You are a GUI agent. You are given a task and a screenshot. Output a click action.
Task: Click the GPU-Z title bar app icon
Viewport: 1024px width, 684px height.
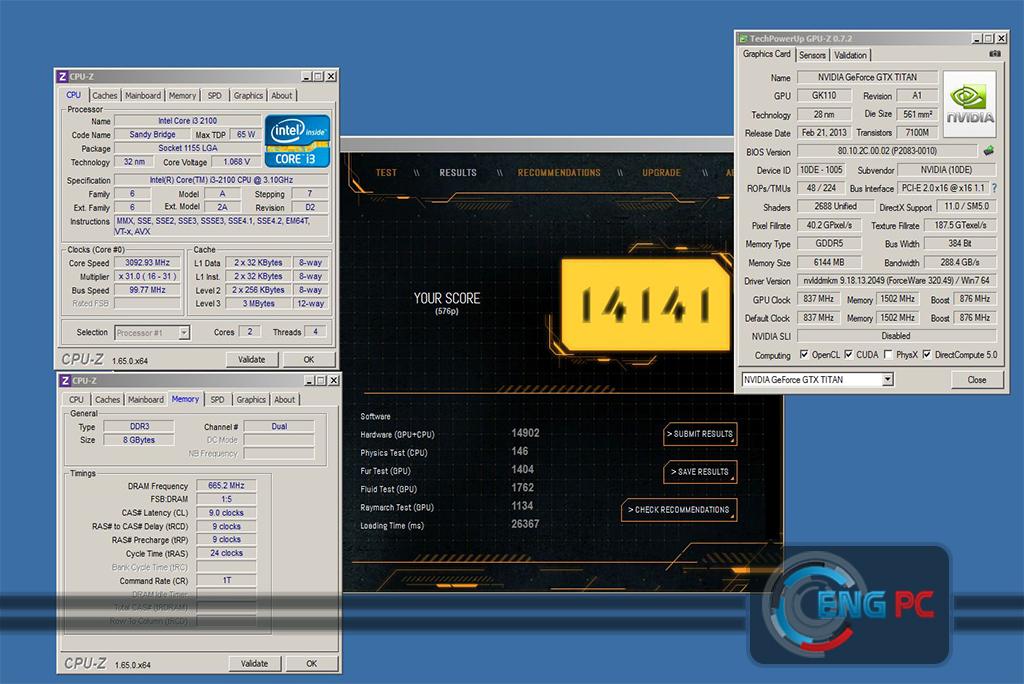tap(743, 39)
